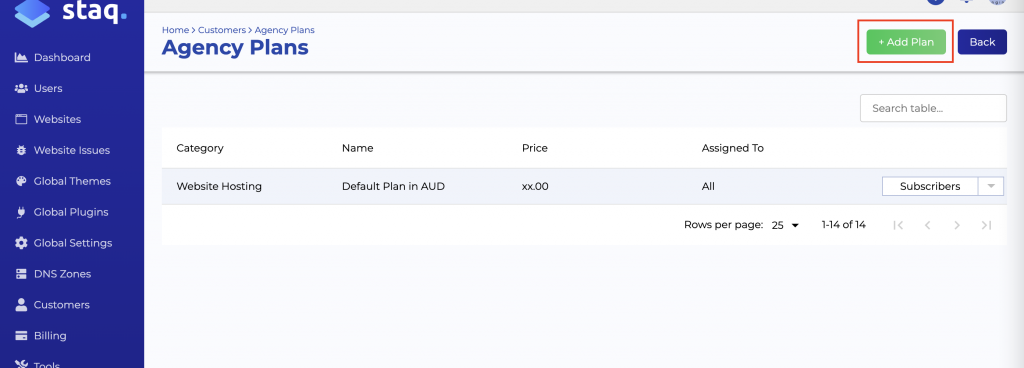This screenshot has height=368, width=1024.
Task: Click the Search table input field
Action: [x=933, y=108]
